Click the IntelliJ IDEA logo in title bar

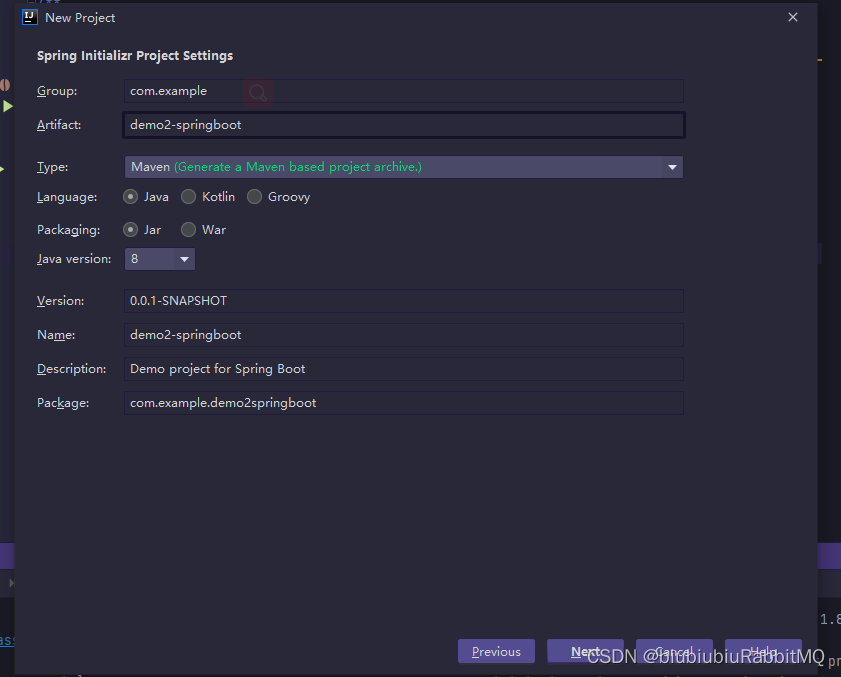click(x=29, y=17)
